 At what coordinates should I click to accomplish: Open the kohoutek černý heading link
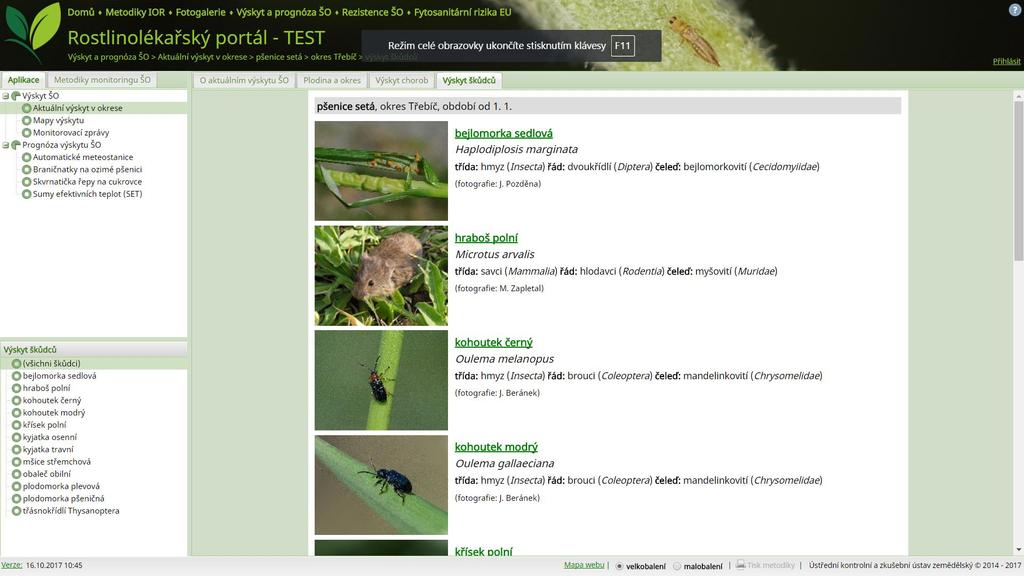pos(494,342)
